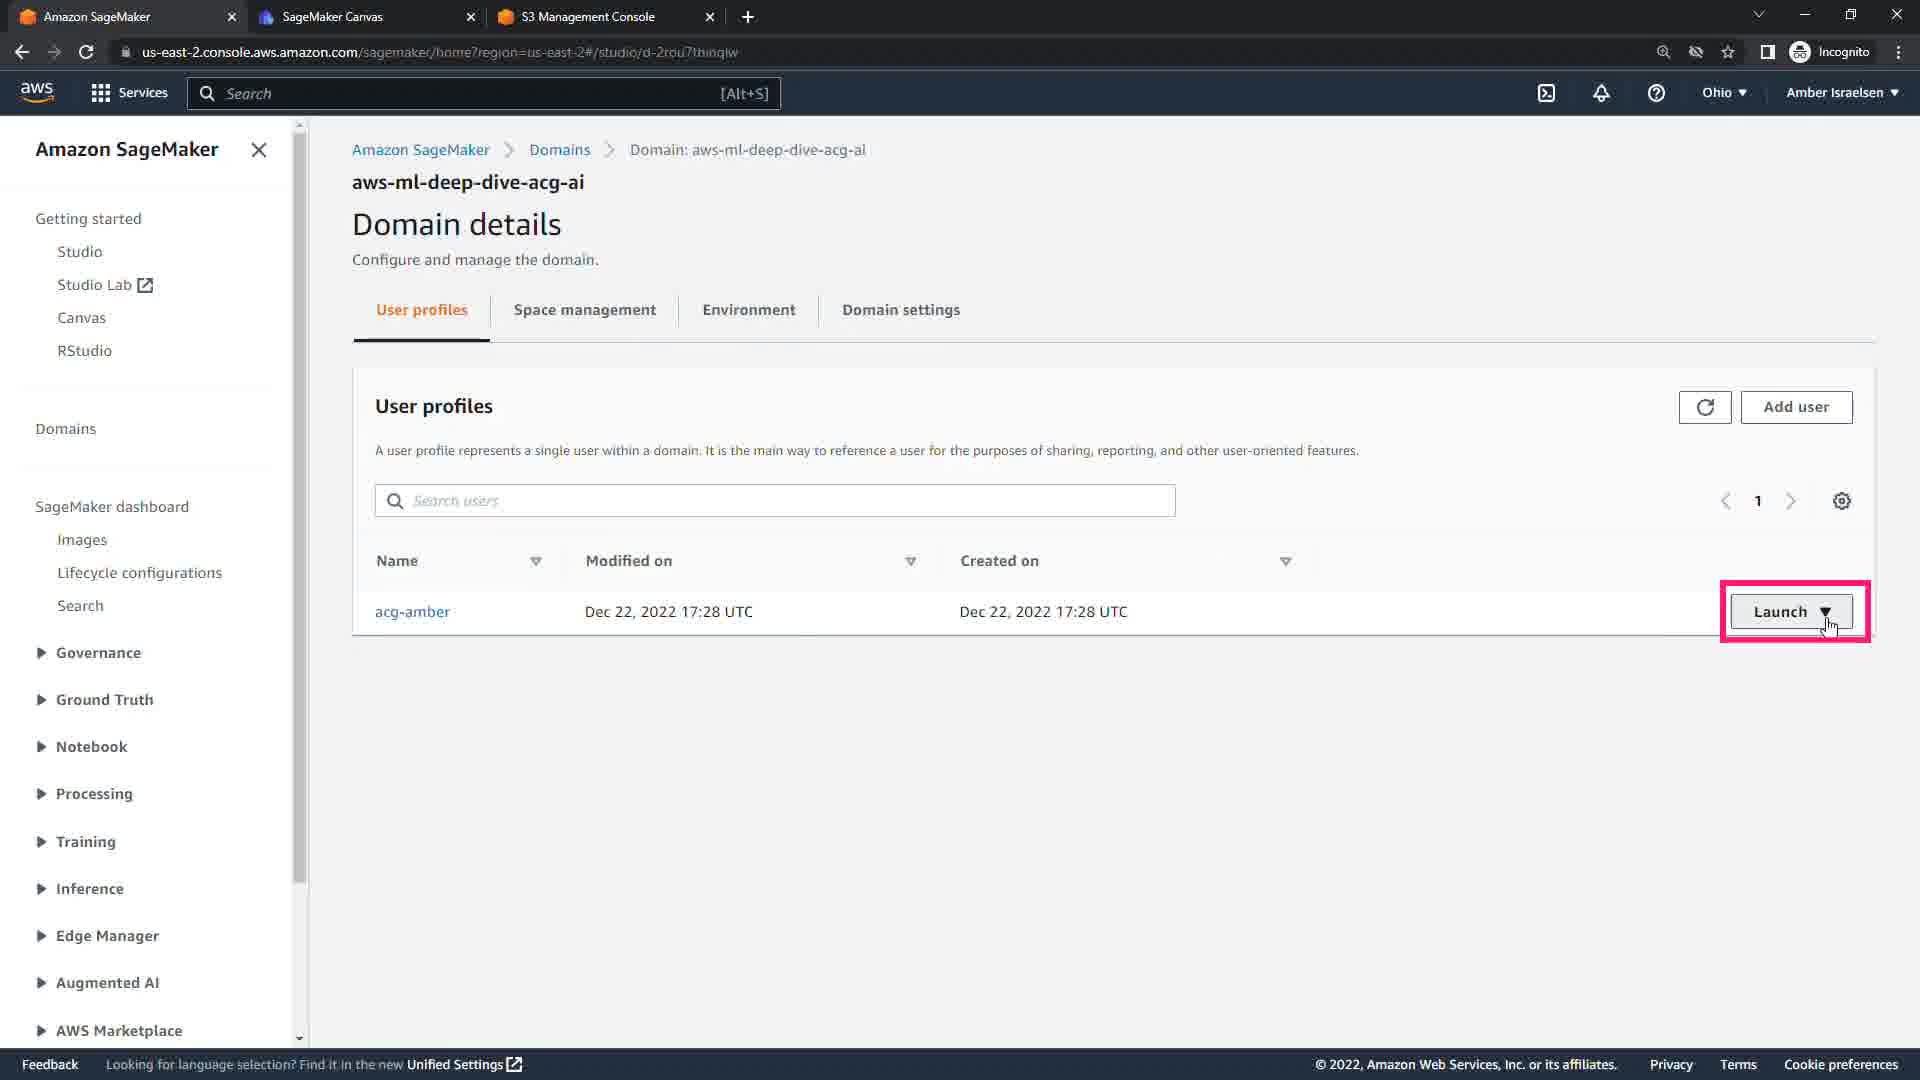The height and width of the screenshot is (1080, 1920).
Task: Switch to Space management tab
Action: 585,310
